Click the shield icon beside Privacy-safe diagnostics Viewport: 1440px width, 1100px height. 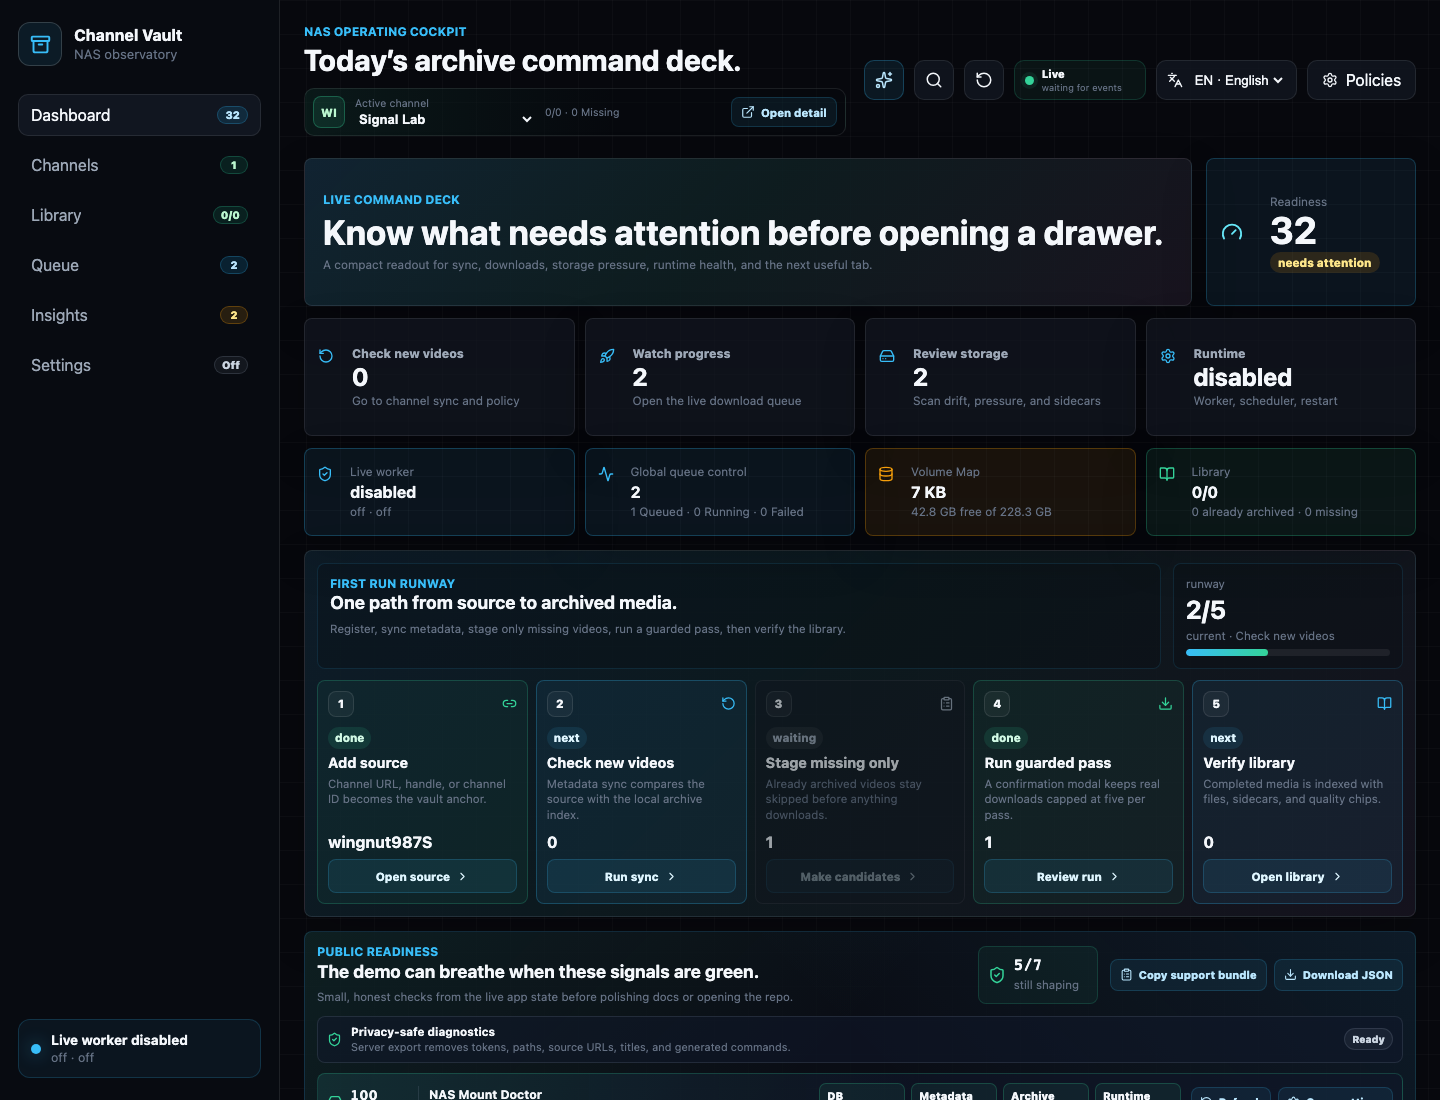point(335,1040)
